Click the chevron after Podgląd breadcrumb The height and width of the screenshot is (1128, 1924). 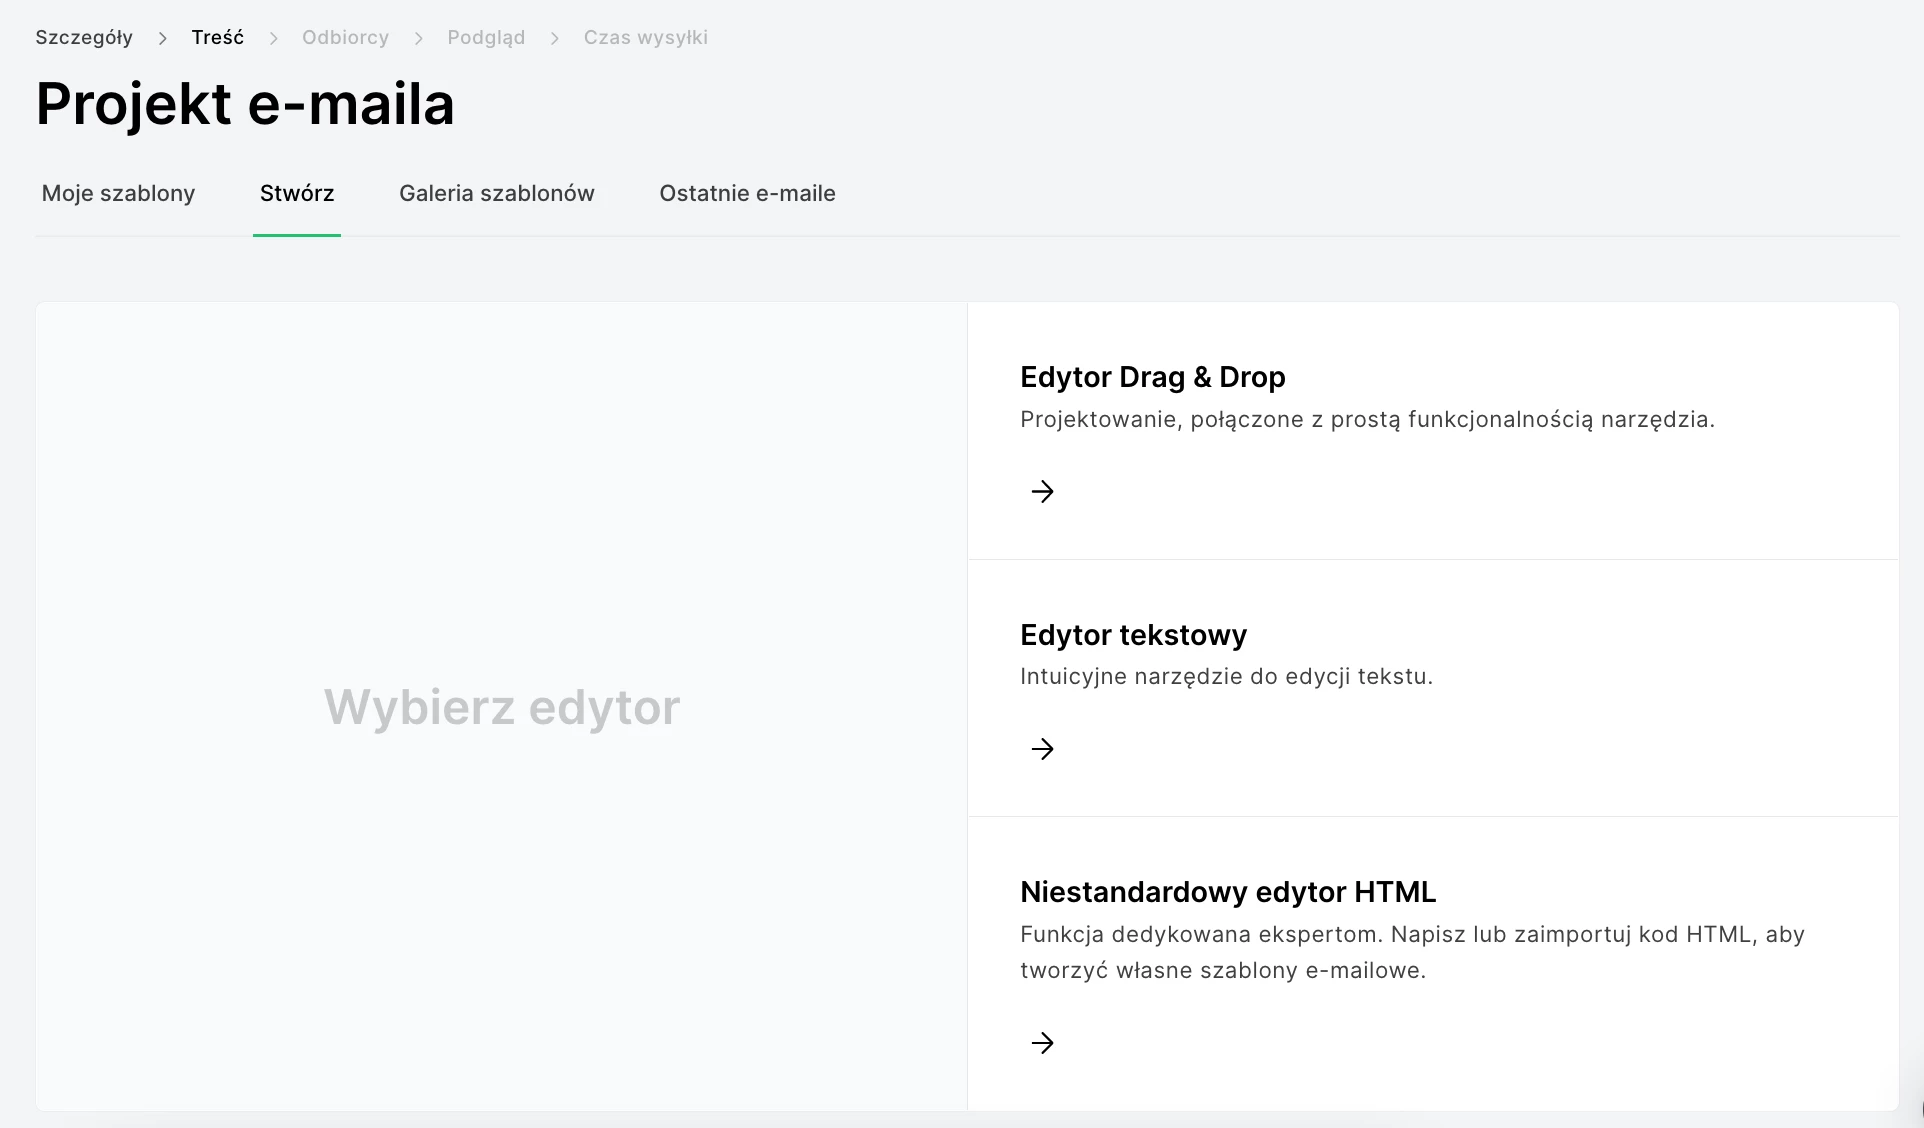pos(554,38)
